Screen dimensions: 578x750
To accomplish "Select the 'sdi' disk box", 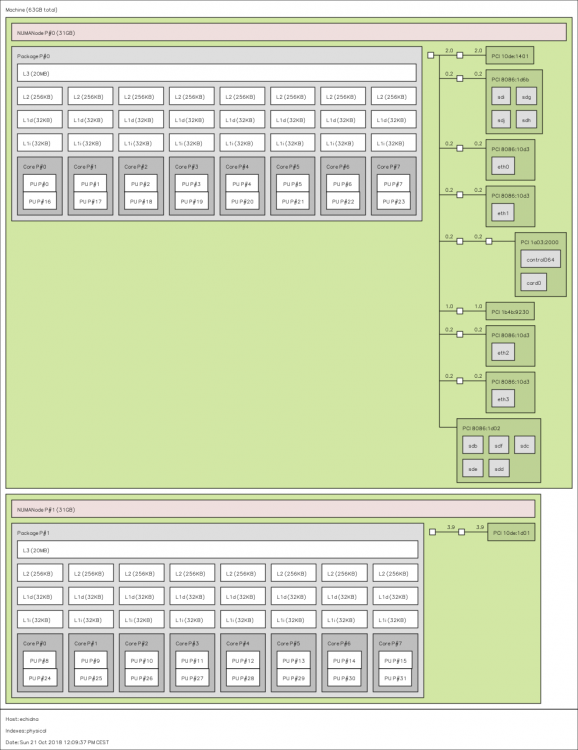I will tap(501, 97).
